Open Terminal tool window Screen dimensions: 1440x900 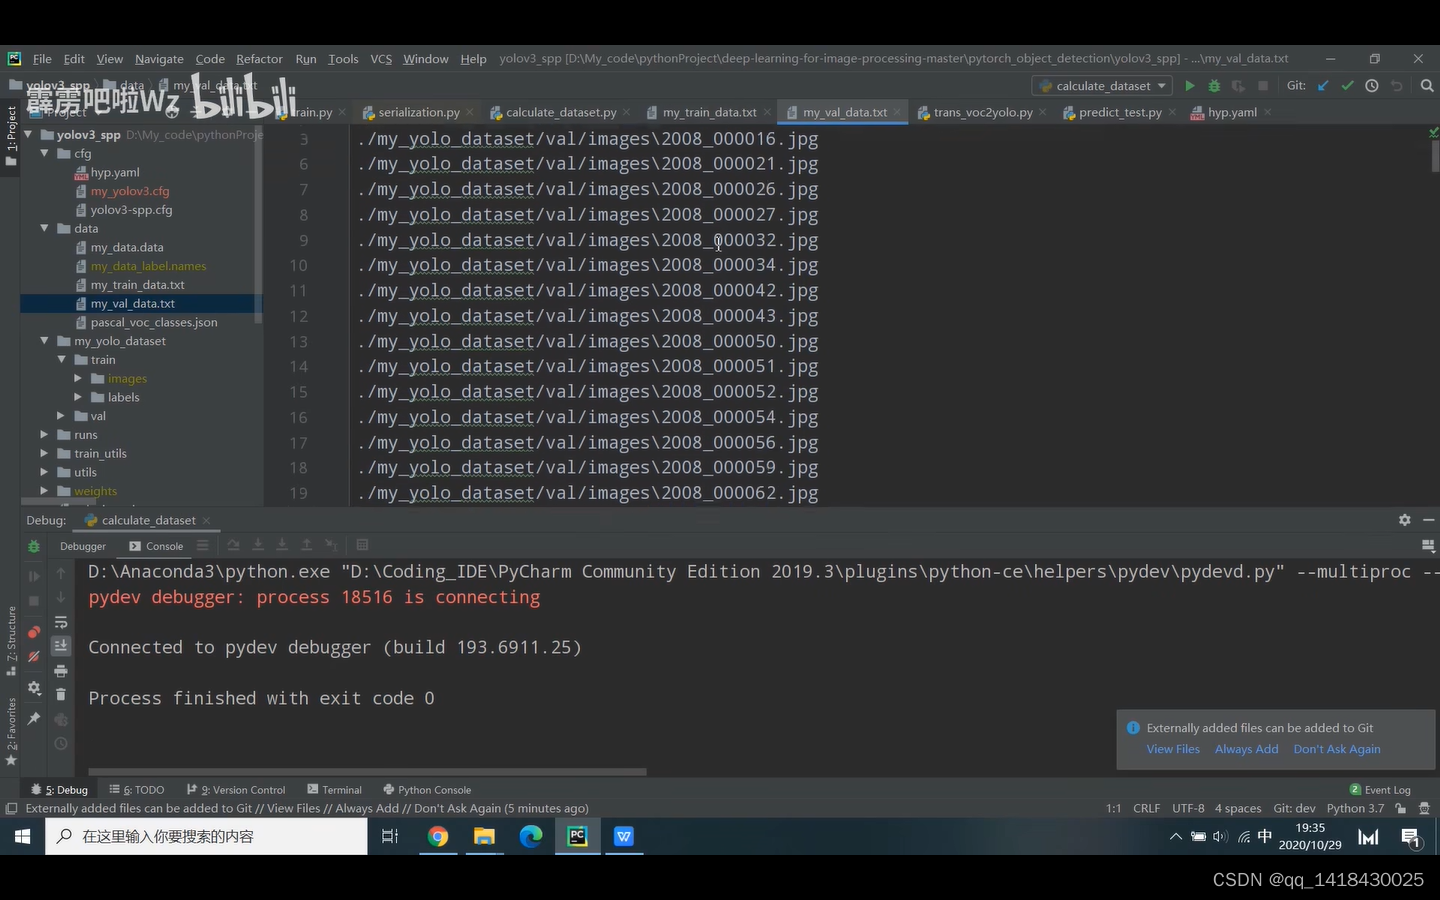(x=335, y=790)
